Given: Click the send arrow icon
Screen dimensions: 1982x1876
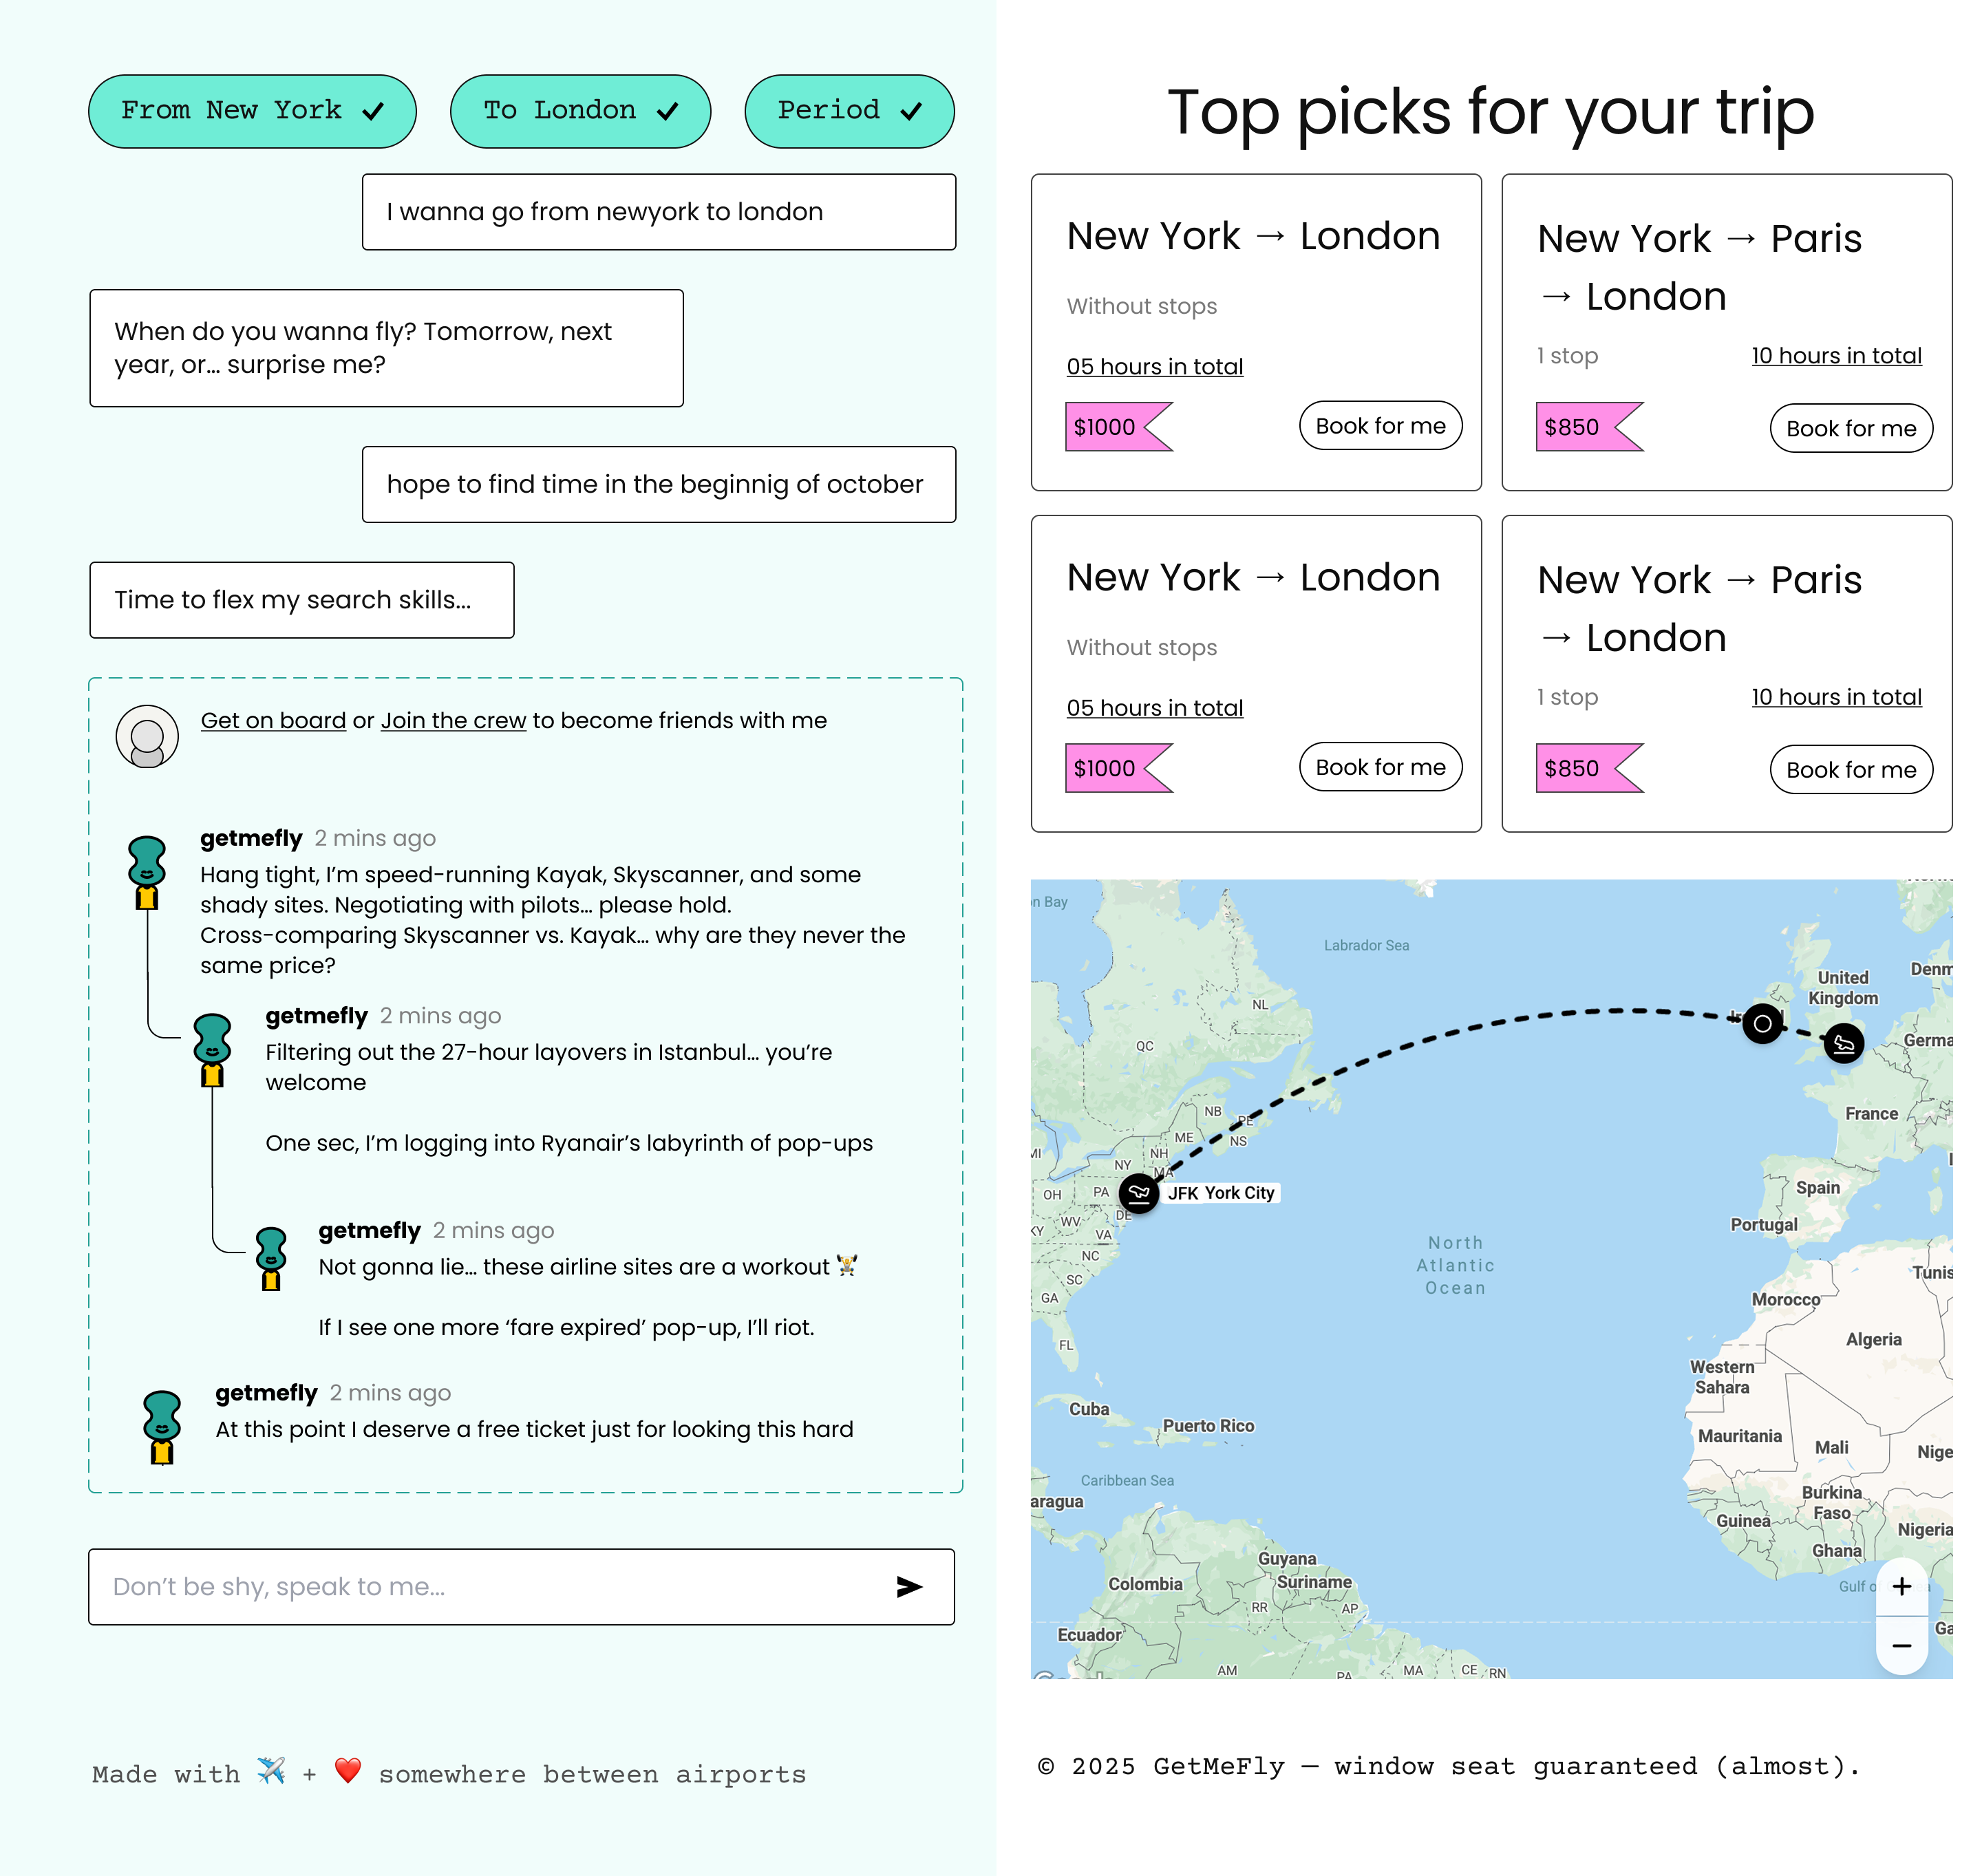Looking at the screenshot, I should 908,1587.
